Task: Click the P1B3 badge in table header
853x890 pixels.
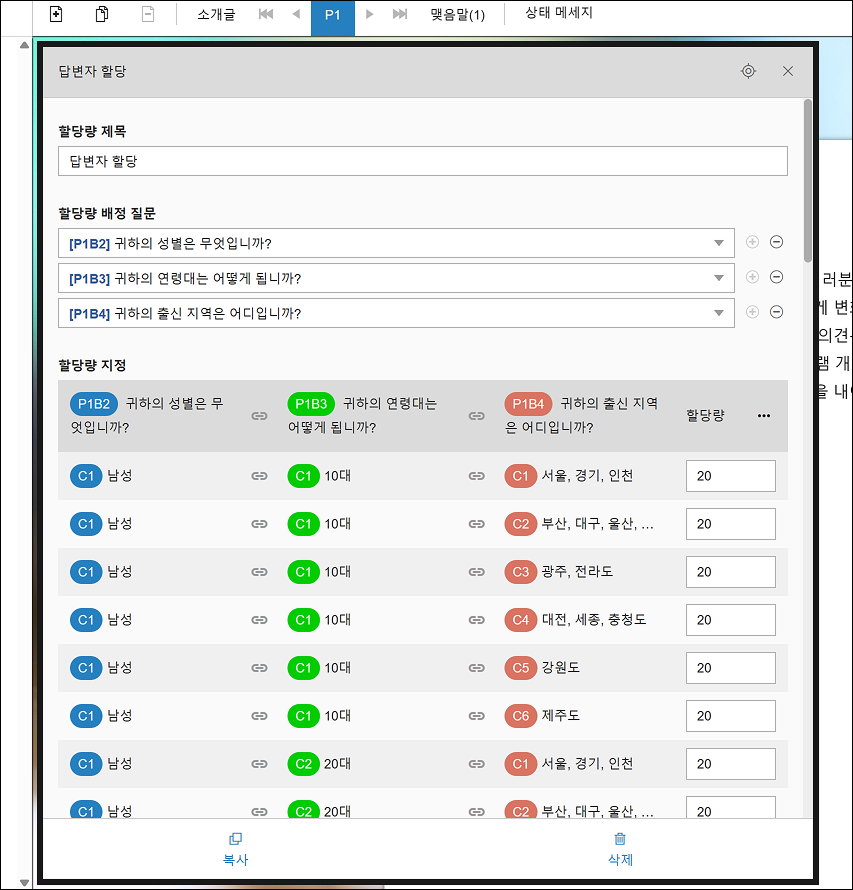Action: (x=311, y=404)
